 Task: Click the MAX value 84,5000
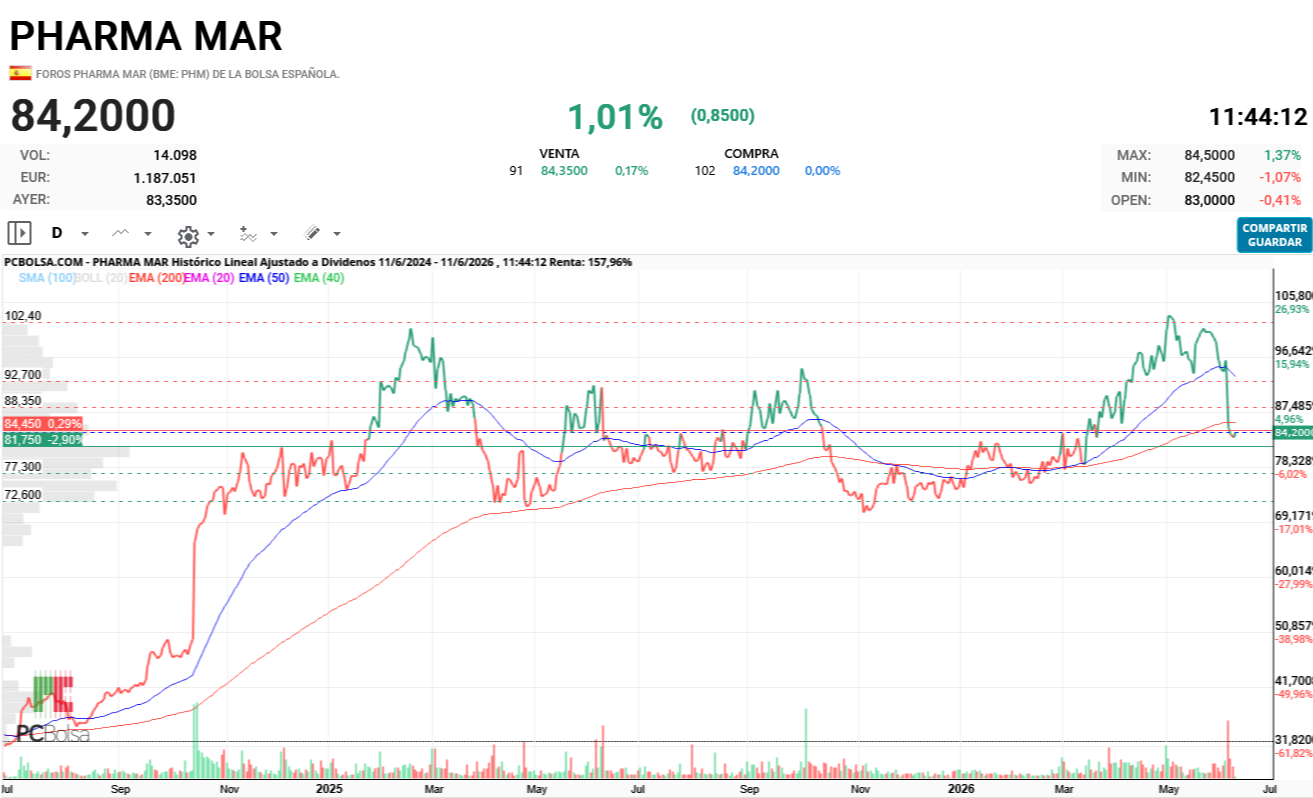pyautogui.click(x=1209, y=155)
